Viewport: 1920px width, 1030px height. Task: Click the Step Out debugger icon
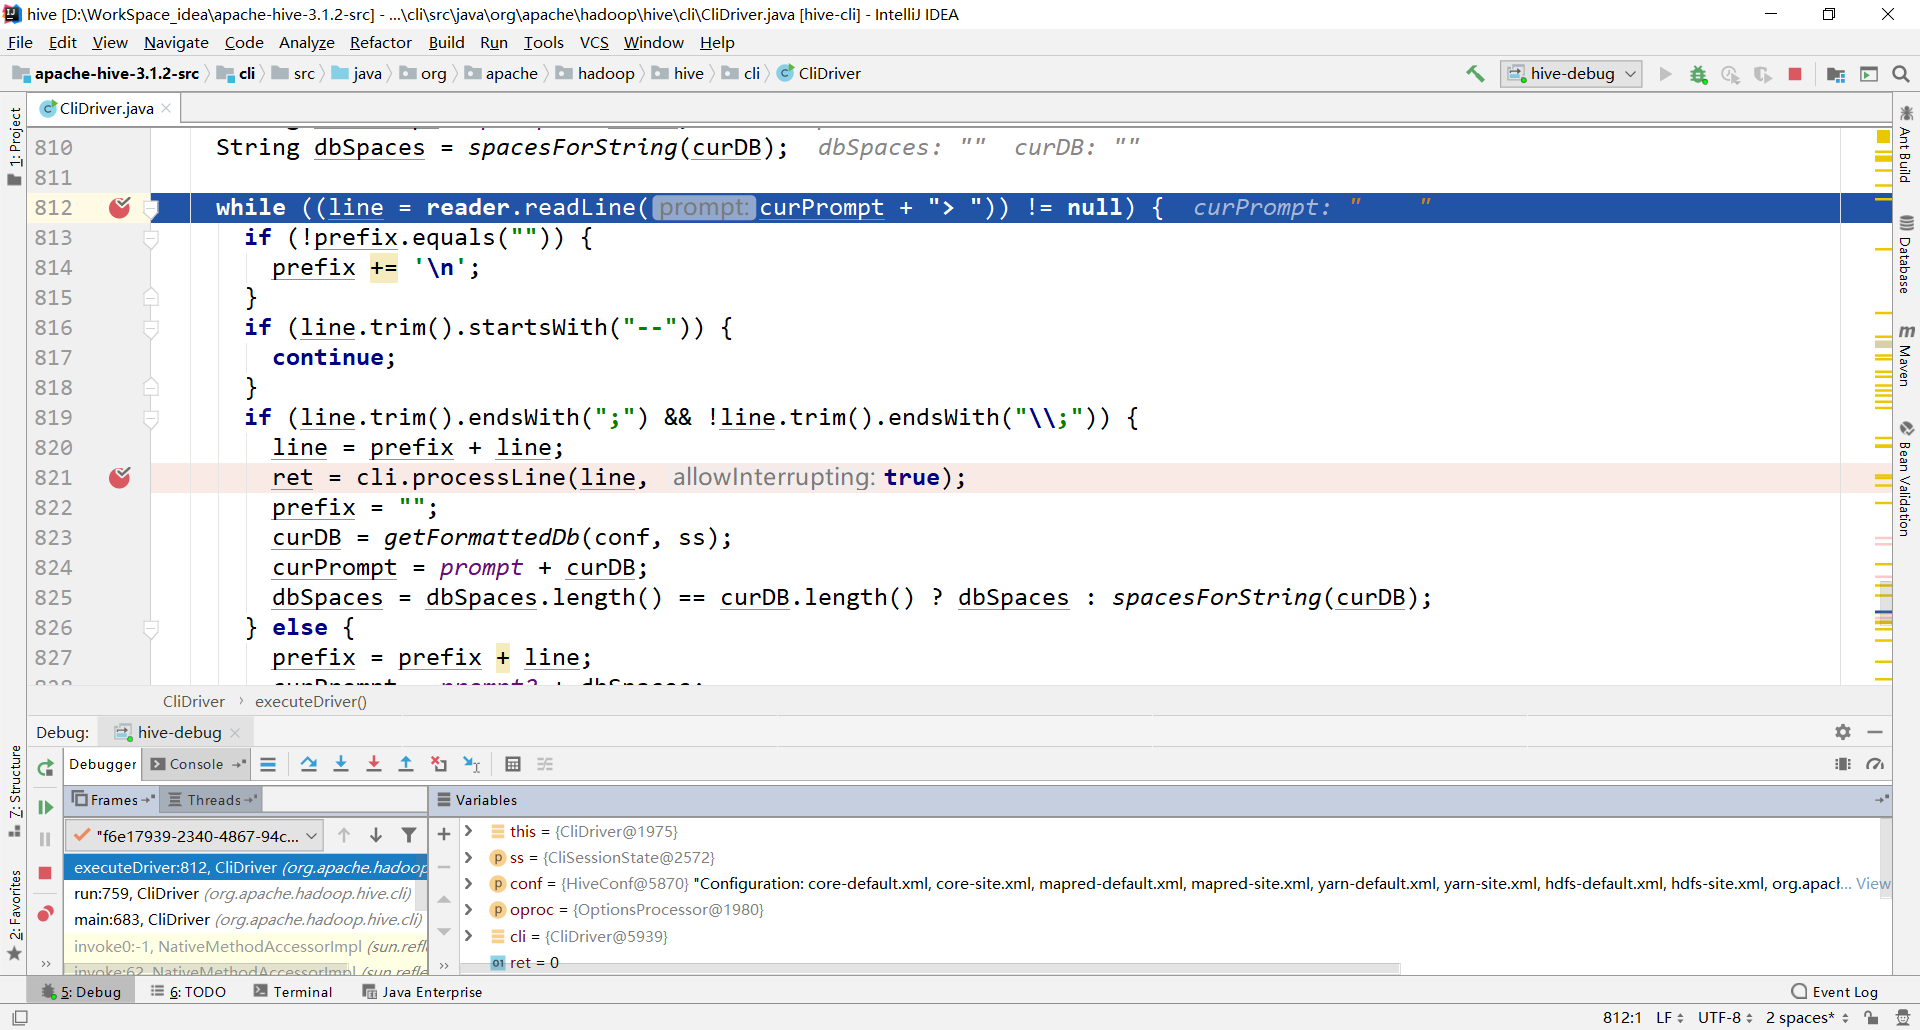406,764
